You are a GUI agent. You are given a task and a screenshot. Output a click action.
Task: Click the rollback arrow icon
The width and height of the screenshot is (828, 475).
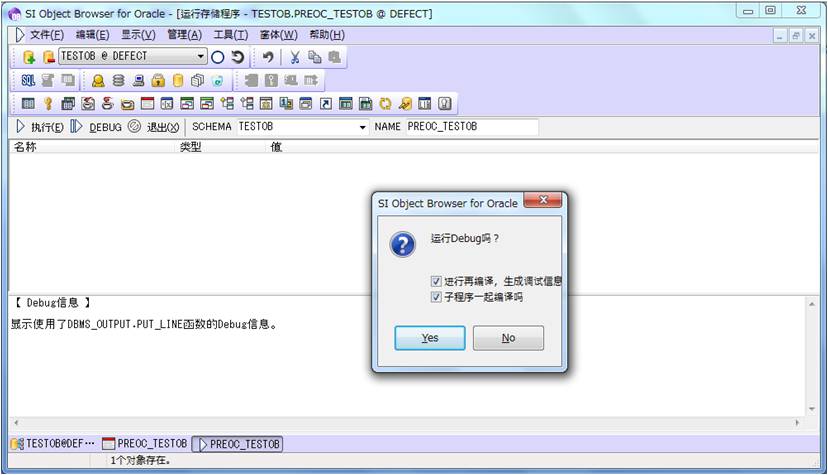coord(238,57)
